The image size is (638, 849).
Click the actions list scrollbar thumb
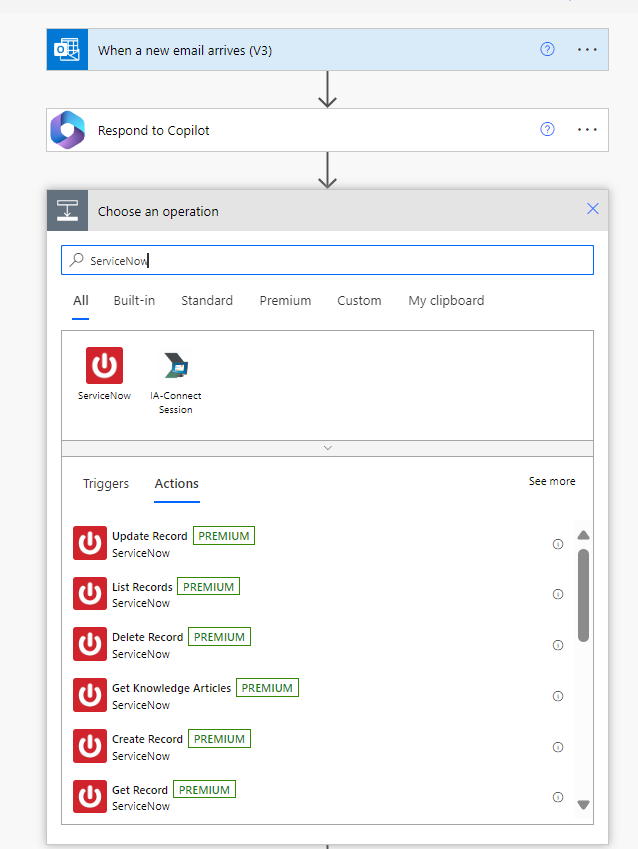[583, 595]
